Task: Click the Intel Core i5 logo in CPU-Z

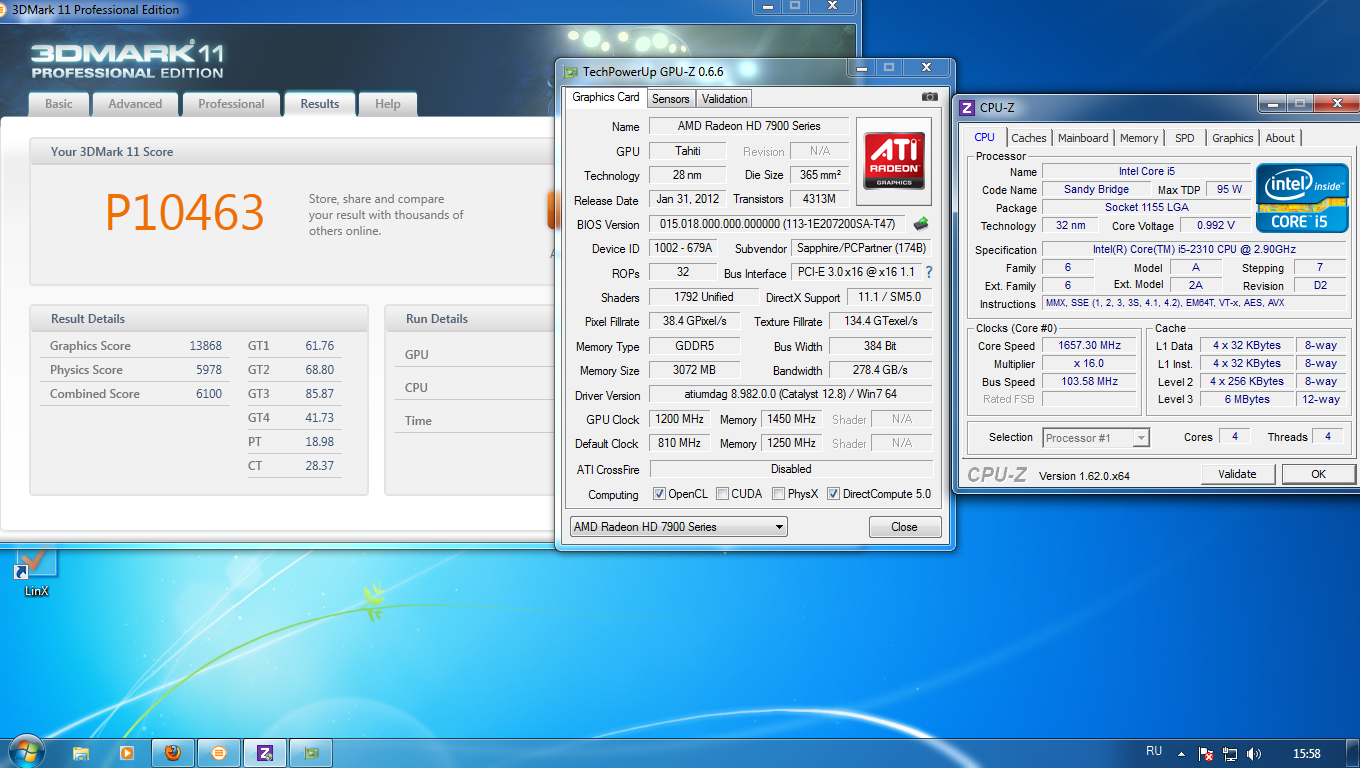Action: point(1302,198)
